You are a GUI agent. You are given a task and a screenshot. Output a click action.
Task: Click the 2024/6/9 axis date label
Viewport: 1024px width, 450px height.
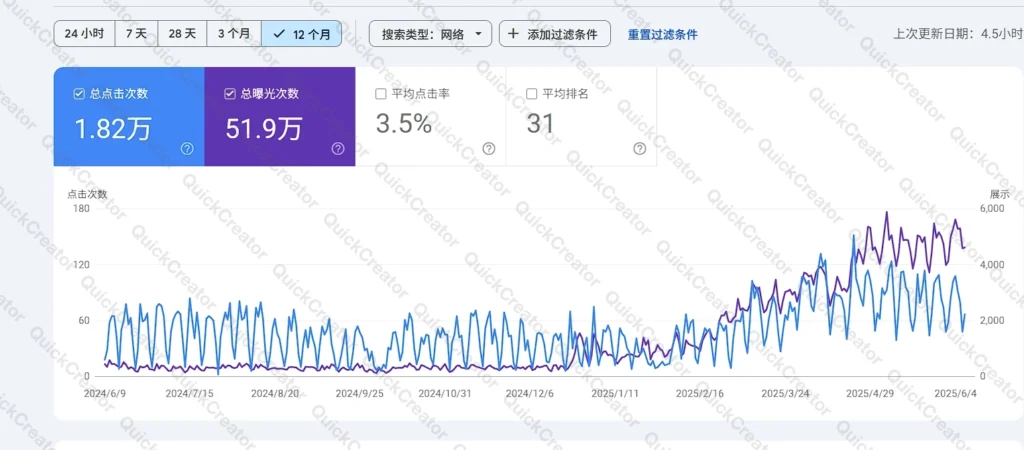point(105,394)
